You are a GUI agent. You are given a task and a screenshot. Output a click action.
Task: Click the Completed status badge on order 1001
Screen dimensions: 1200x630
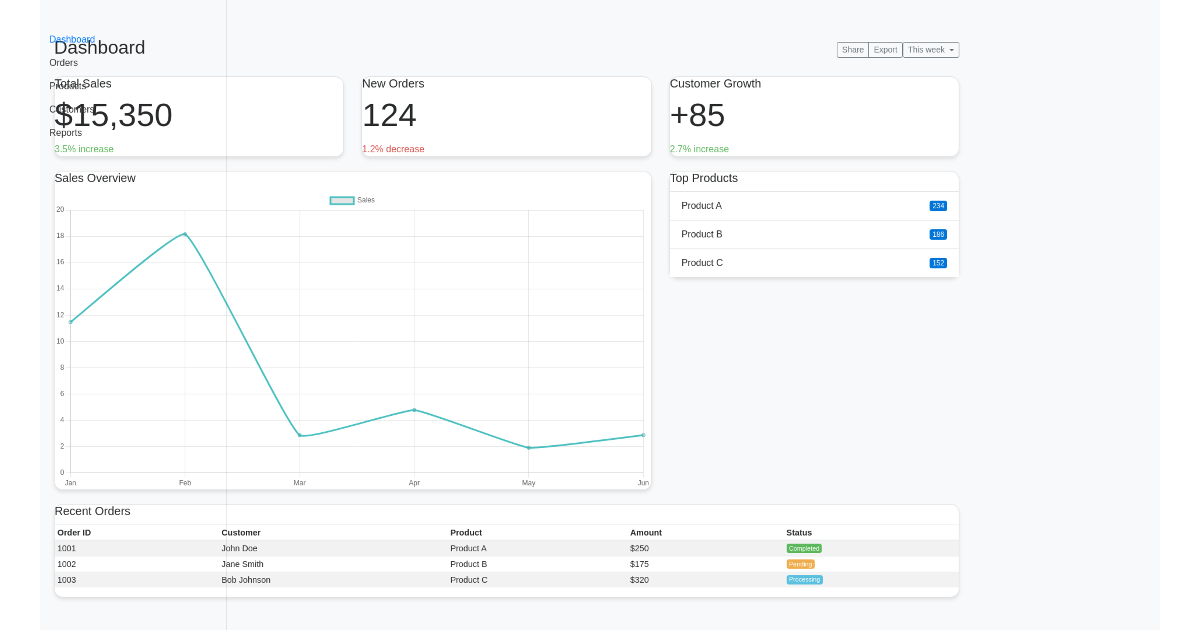tap(803, 548)
